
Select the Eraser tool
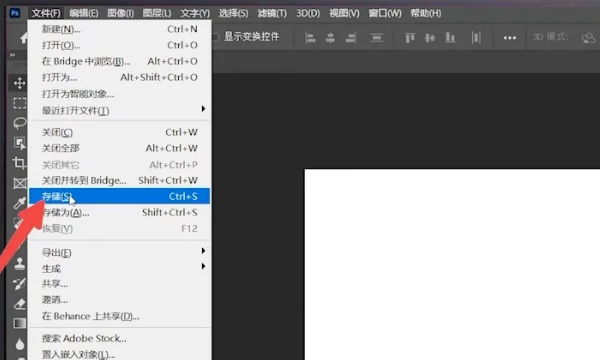[20, 304]
